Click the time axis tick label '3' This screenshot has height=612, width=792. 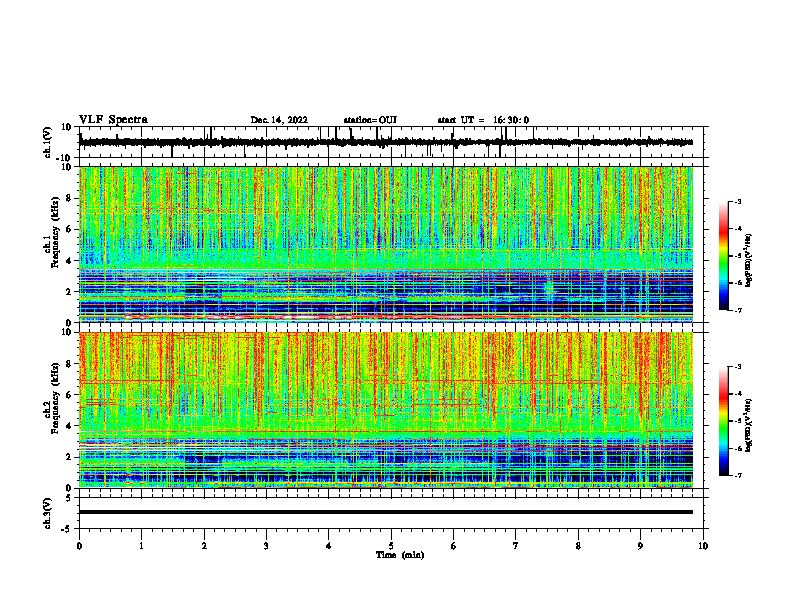tap(266, 546)
